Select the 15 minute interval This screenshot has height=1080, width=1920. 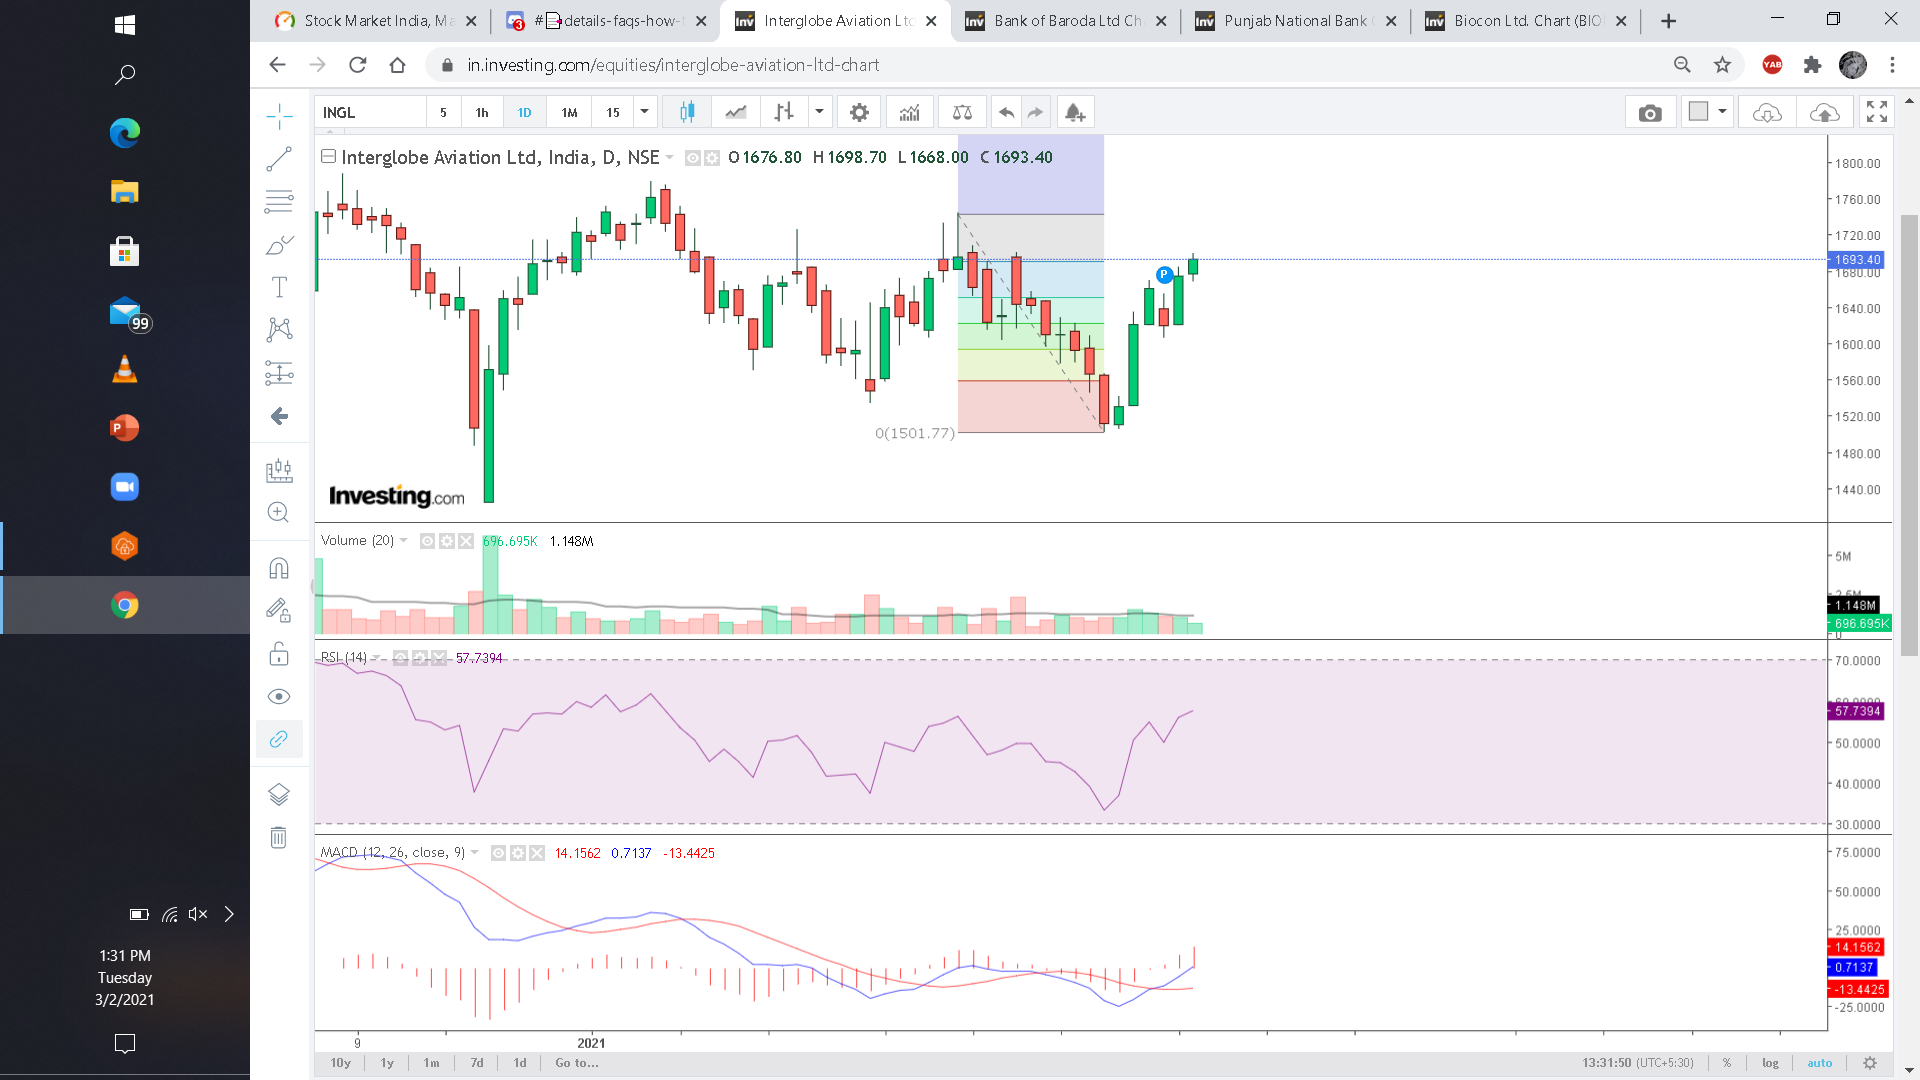(613, 112)
